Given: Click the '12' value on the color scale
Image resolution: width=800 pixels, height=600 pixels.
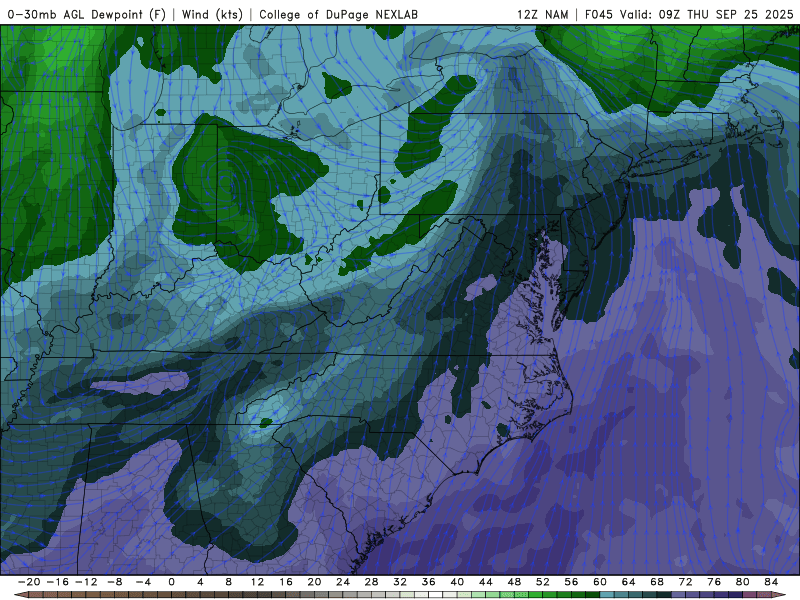Looking at the screenshot, I should click(257, 582).
